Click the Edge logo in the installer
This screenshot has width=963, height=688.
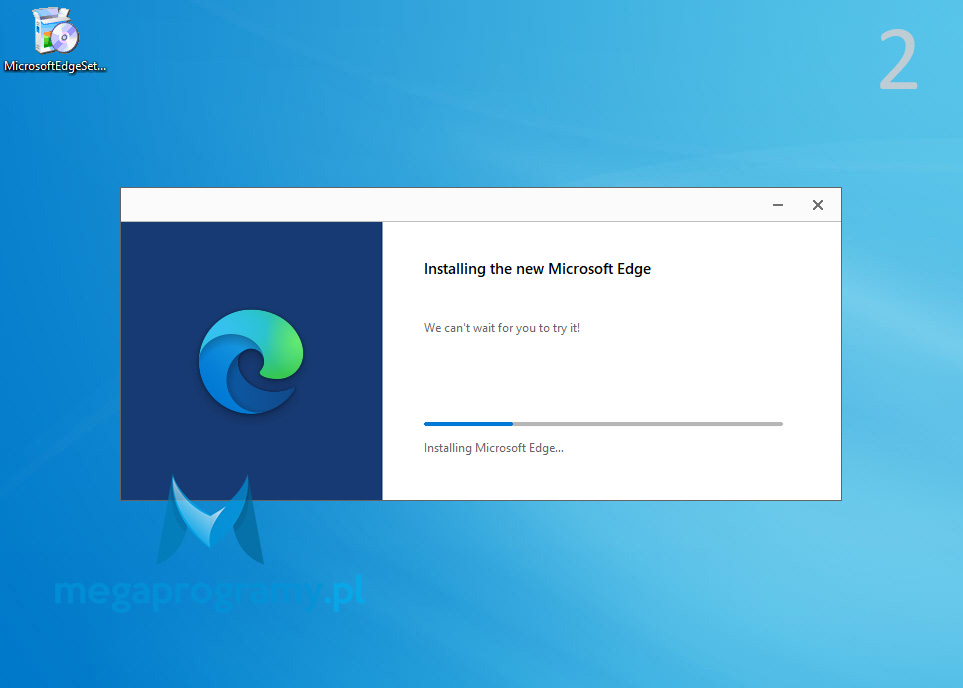[x=251, y=361]
